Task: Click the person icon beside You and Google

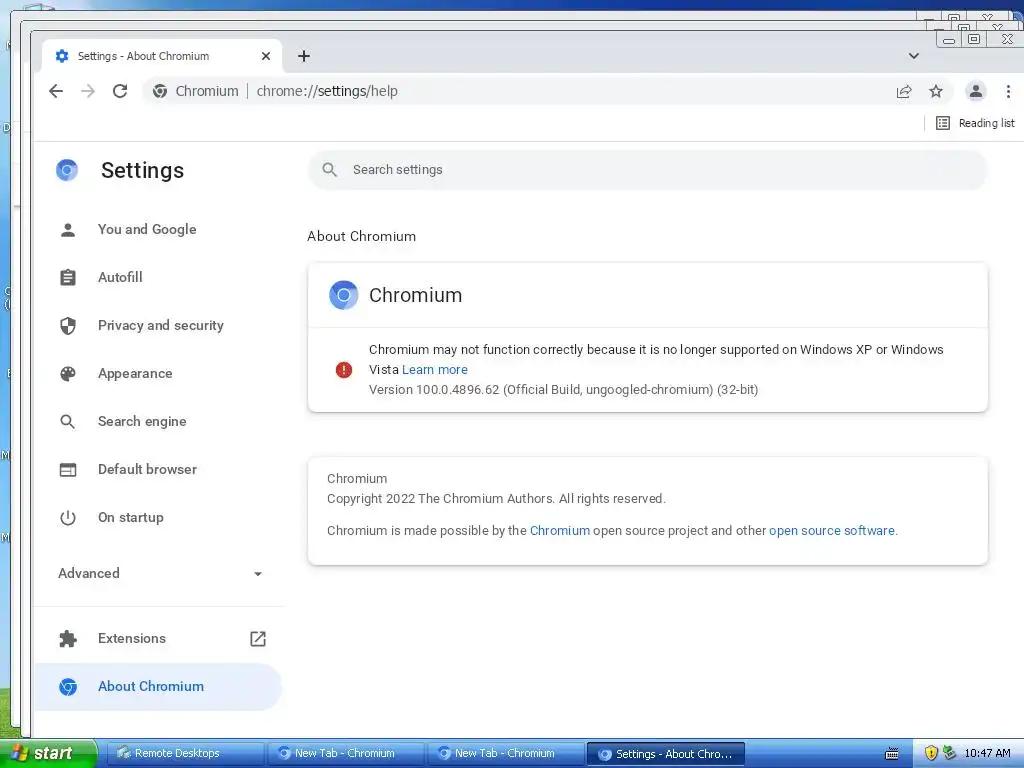Action: pyautogui.click(x=68, y=230)
